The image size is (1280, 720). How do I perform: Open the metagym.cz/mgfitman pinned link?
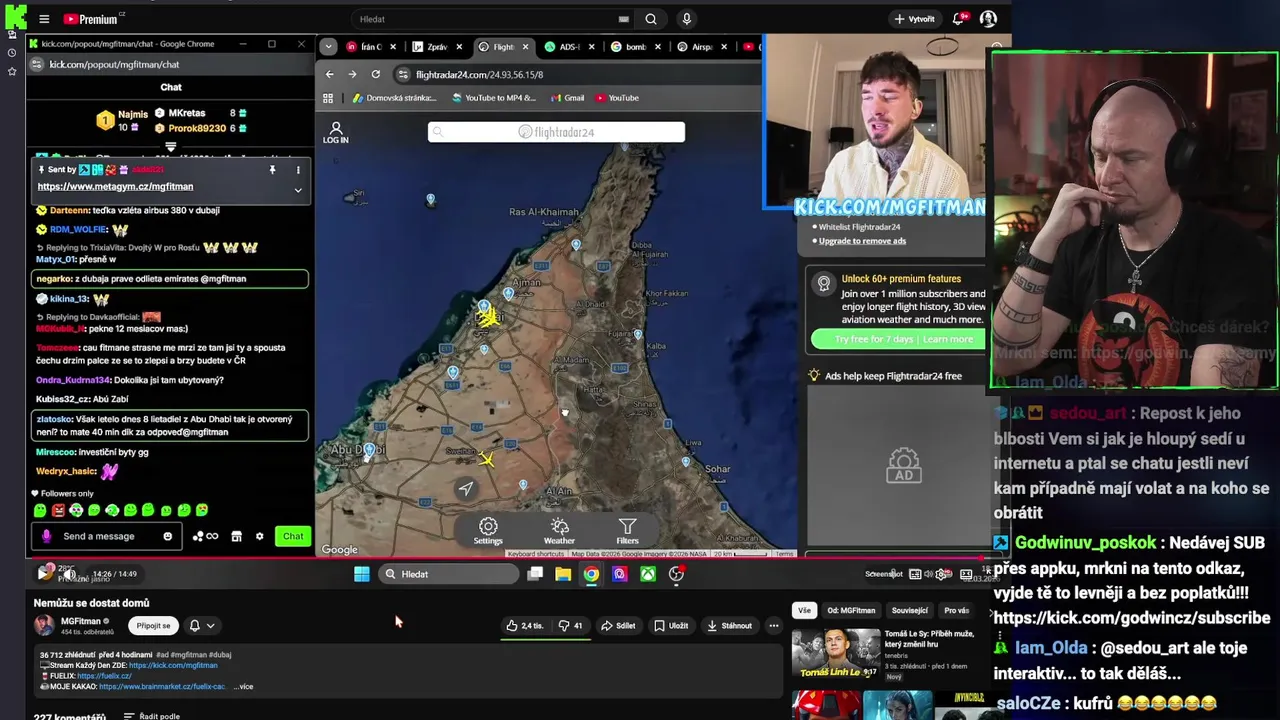point(115,187)
